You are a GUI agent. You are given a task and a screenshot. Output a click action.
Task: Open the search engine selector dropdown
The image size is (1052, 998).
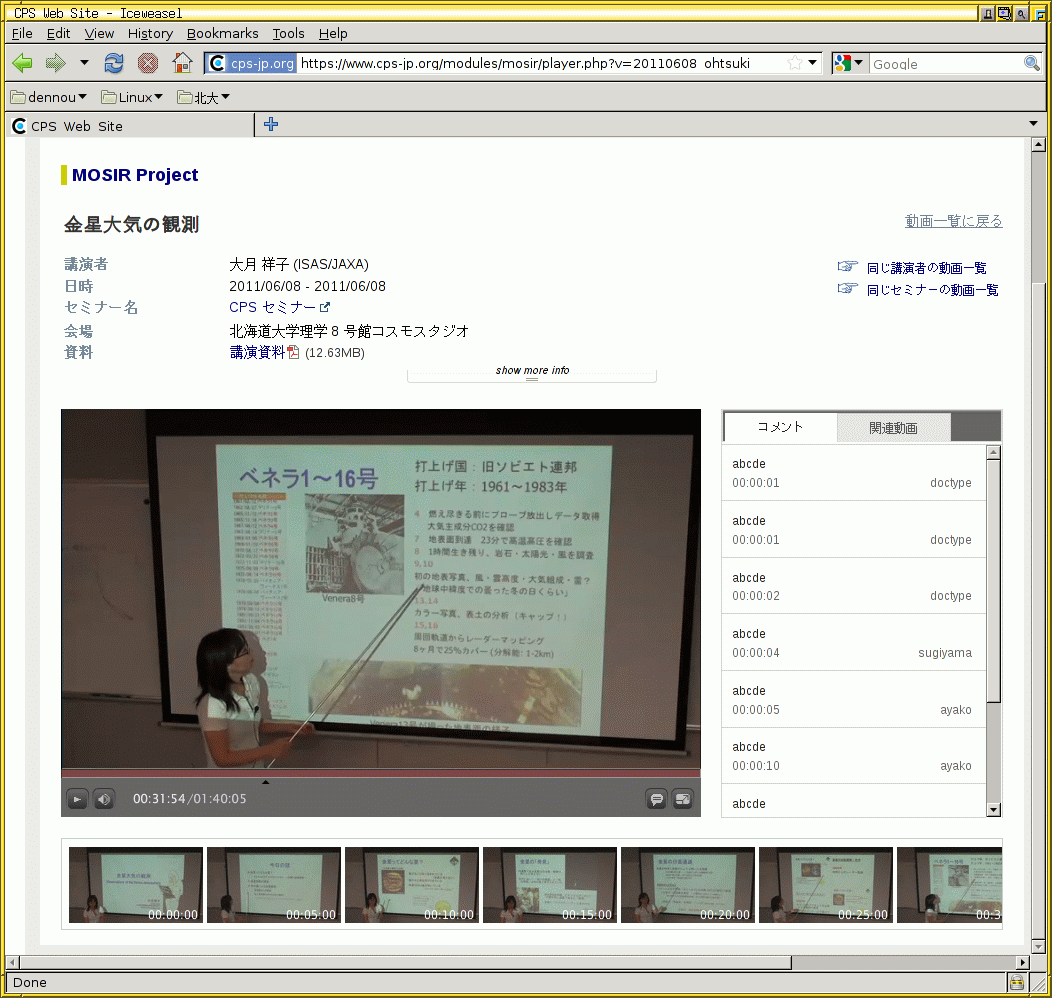[849, 63]
